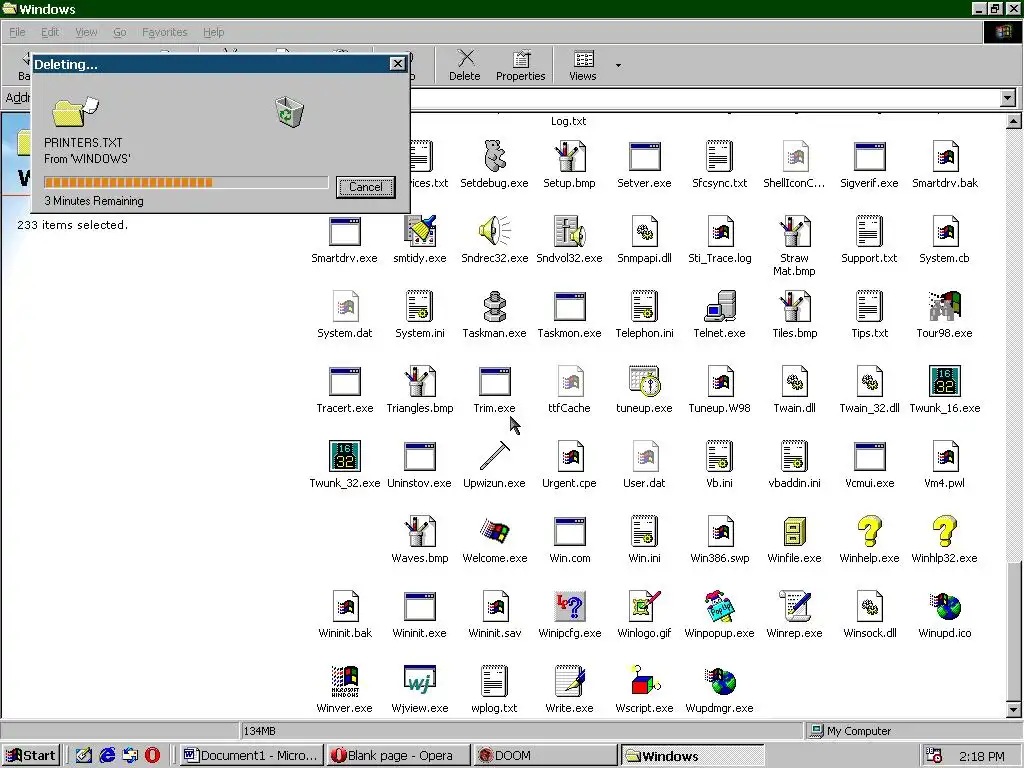This screenshot has width=1024, height=768.
Task: Click the deletion progress bar
Action: 186,182
